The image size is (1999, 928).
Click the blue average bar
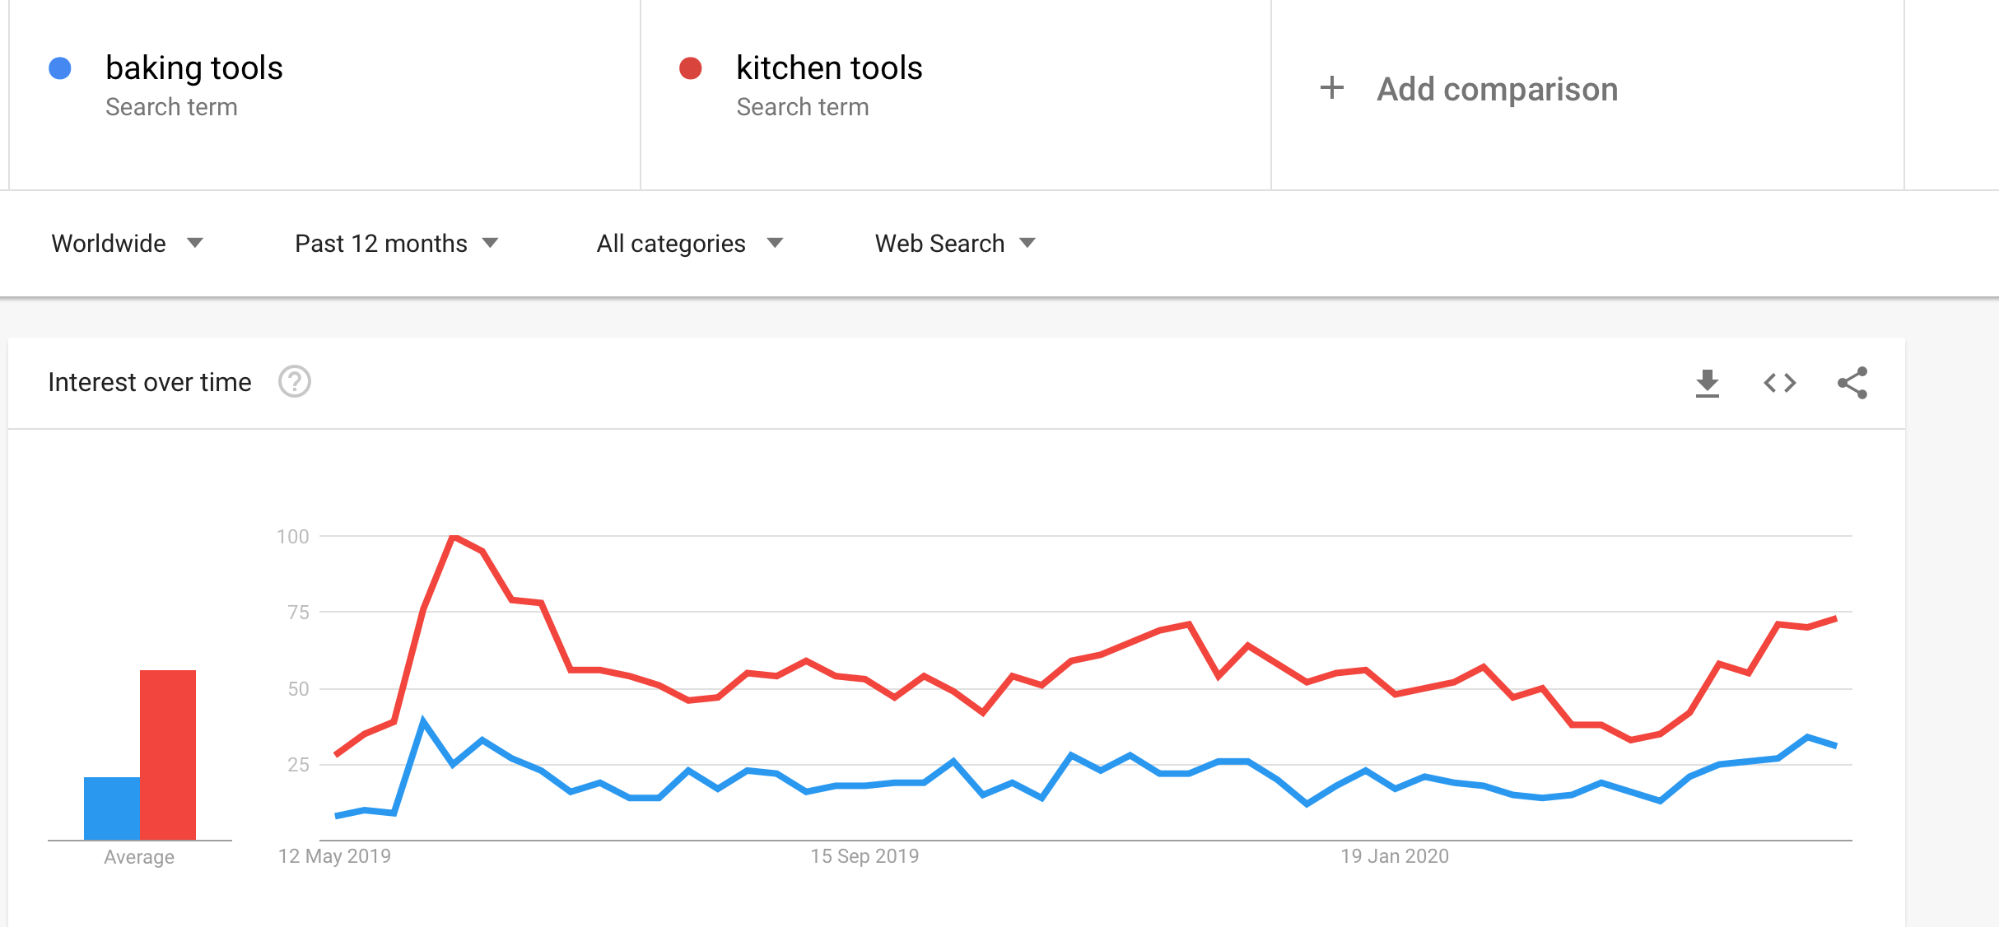click(x=112, y=808)
